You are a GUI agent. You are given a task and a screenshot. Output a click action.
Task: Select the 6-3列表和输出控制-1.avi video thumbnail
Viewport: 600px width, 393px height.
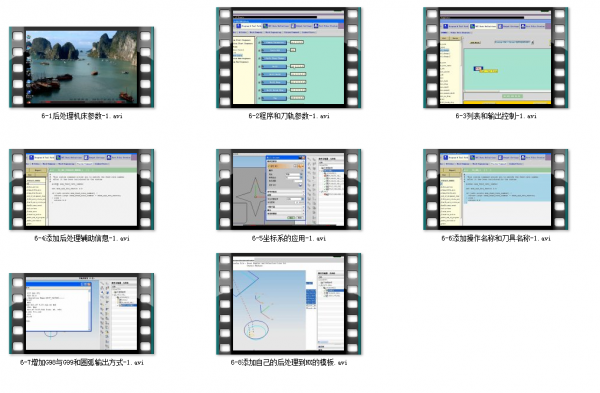click(496, 57)
